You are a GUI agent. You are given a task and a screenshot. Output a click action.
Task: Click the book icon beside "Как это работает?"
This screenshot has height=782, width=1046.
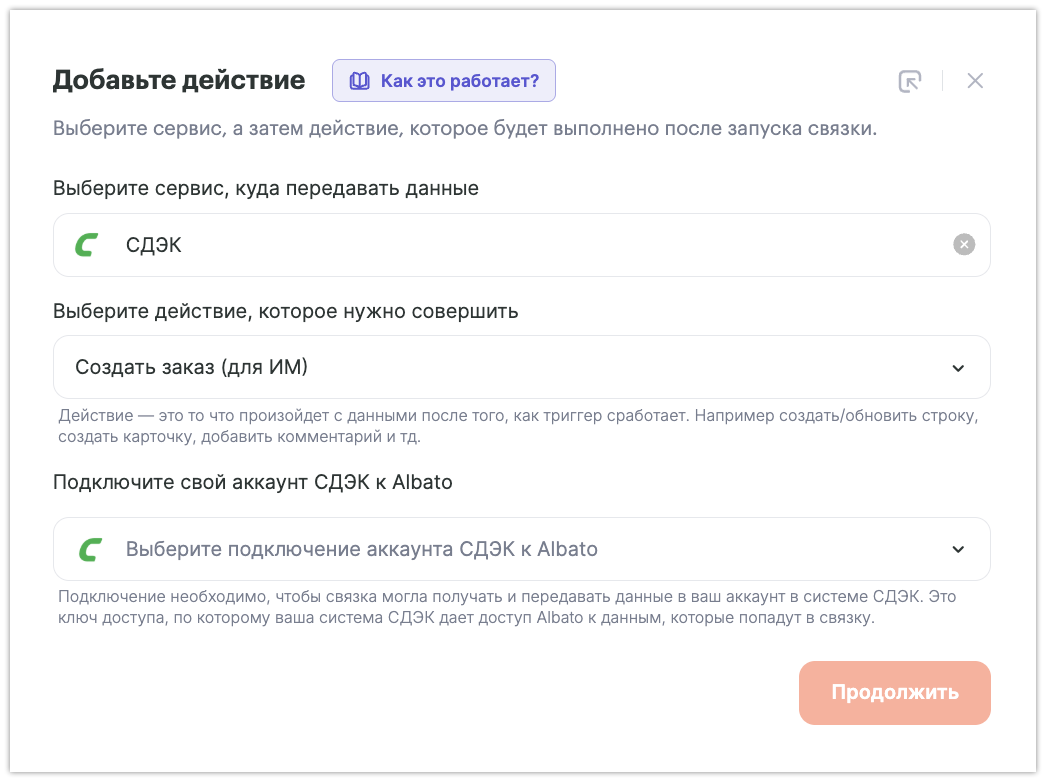(359, 81)
